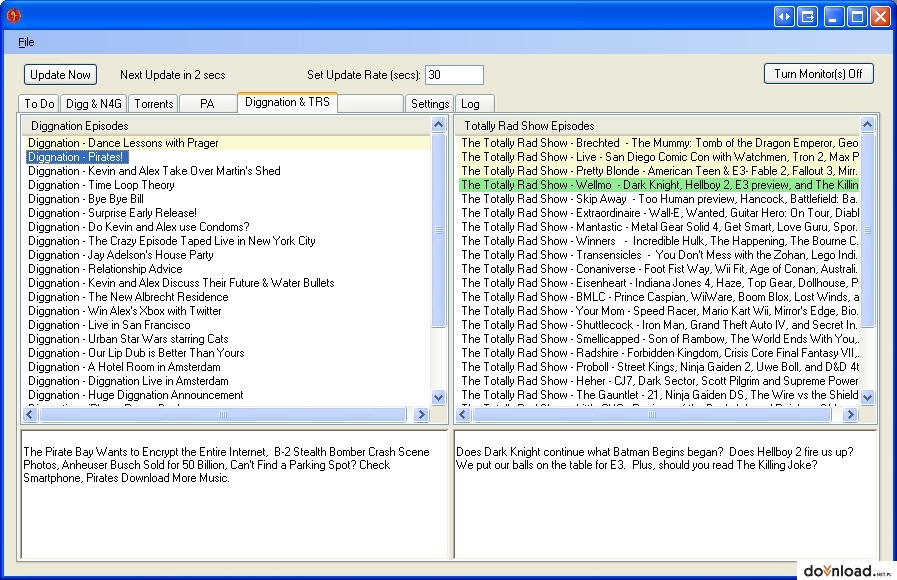897x580 pixels.
Task: Click down arrow of Totally Rad Show scrollbar
Action: [x=867, y=396]
